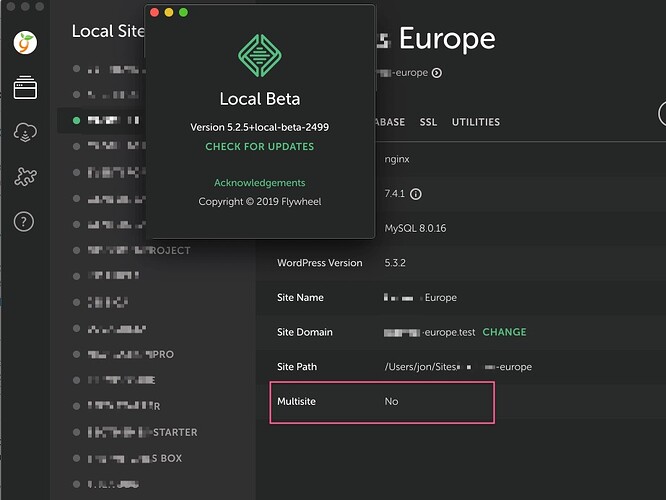
Task: Click the Site Path /Users/jon/Sites value
Action: click(458, 367)
